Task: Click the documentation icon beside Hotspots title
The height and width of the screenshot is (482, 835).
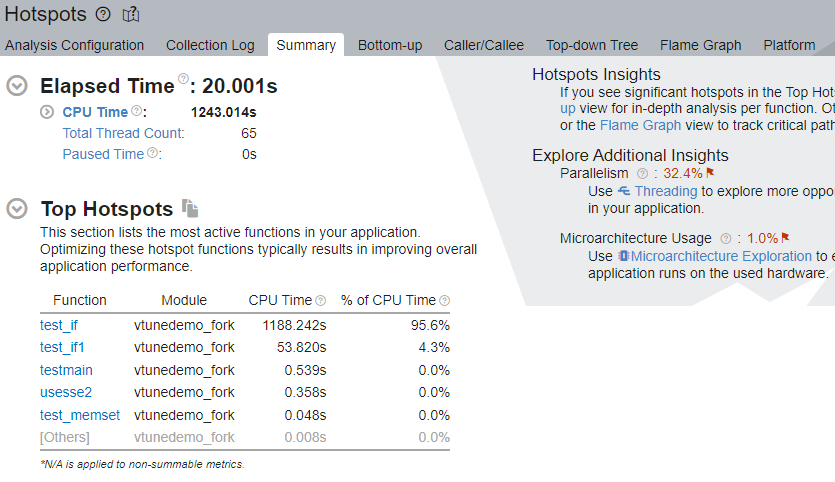Action: pos(131,14)
